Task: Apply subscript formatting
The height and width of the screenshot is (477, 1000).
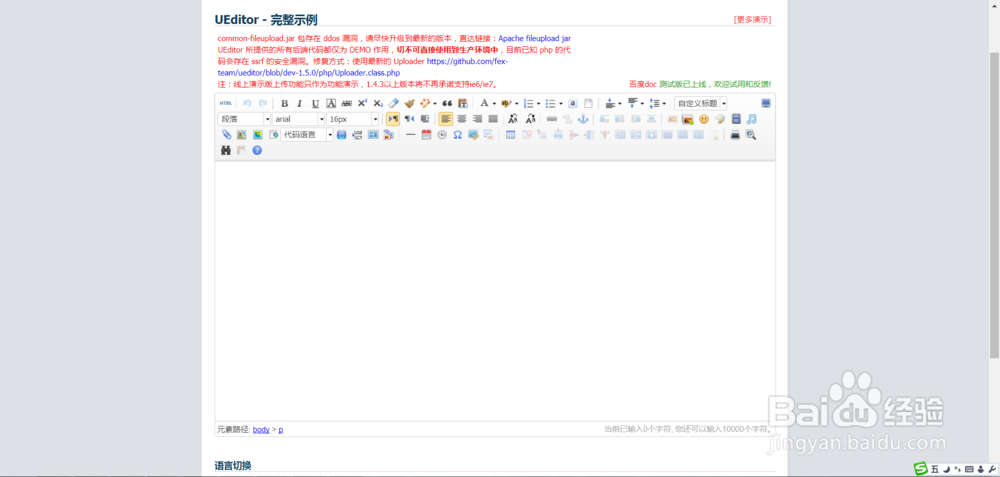Action: click(x=378, y=103)
